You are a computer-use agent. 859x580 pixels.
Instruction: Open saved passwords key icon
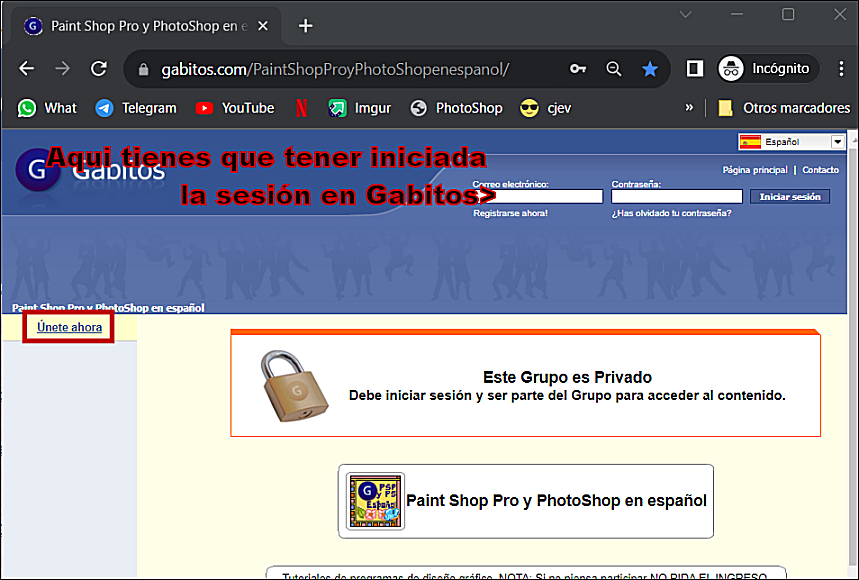pos(578,68)
